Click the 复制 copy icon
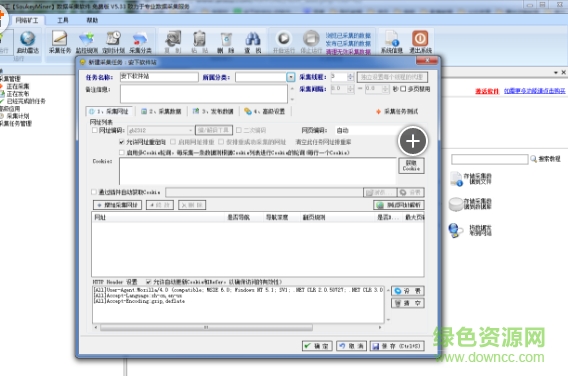The height and width of the screenshot is (376, 568). tap(173, 38)
